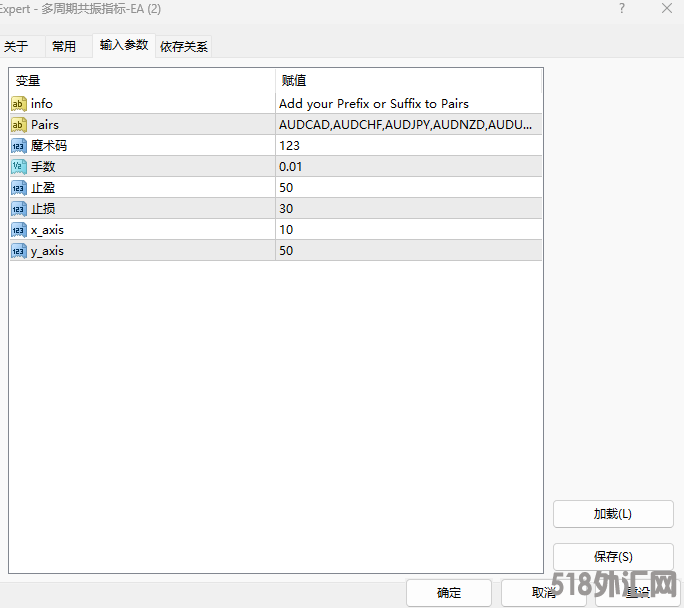
Task: Click the integer icon beside 魔术码
Action: pyautogui.click(x=18, y=146)
